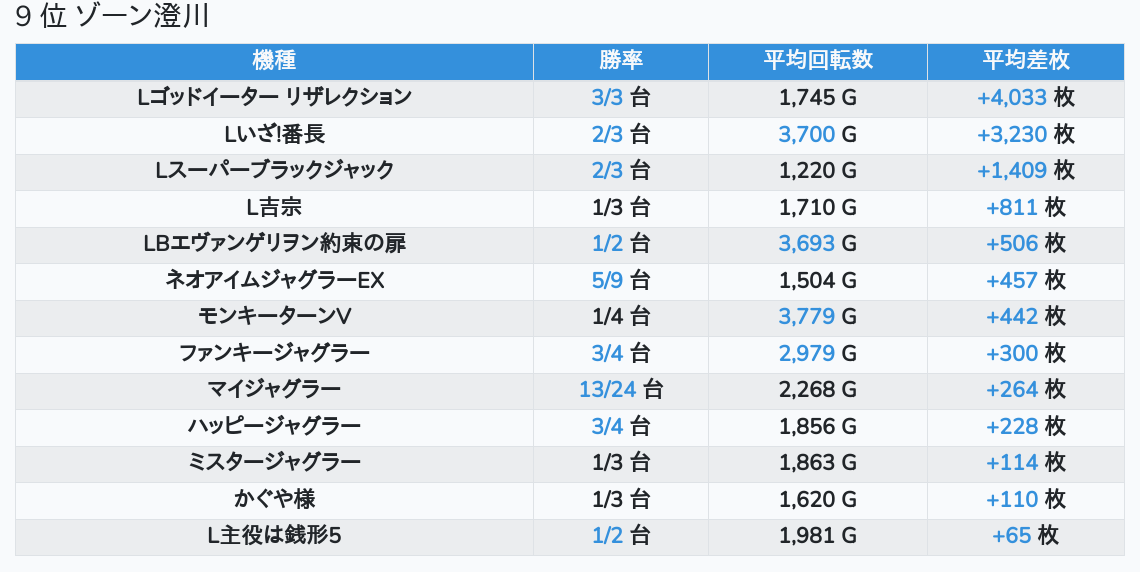This screenshot has height=572, width=1140.
Task: Select ネオアイムジャグラーEX machine name
Action: coord(274,281)
